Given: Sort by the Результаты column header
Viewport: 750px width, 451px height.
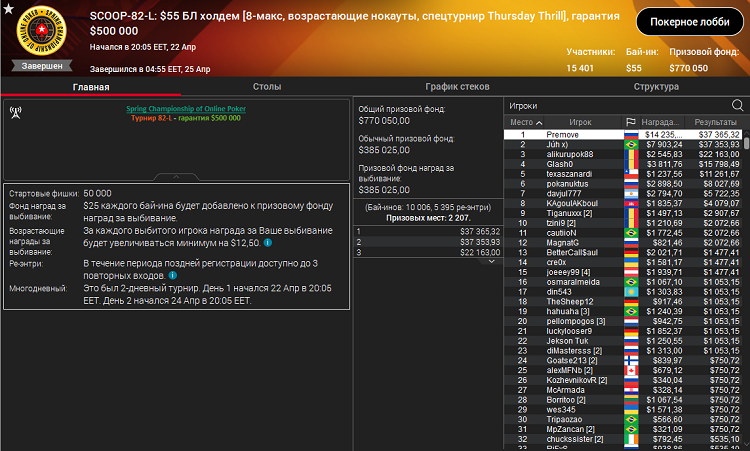Looking at the screenshot, I should pos(715,122).
